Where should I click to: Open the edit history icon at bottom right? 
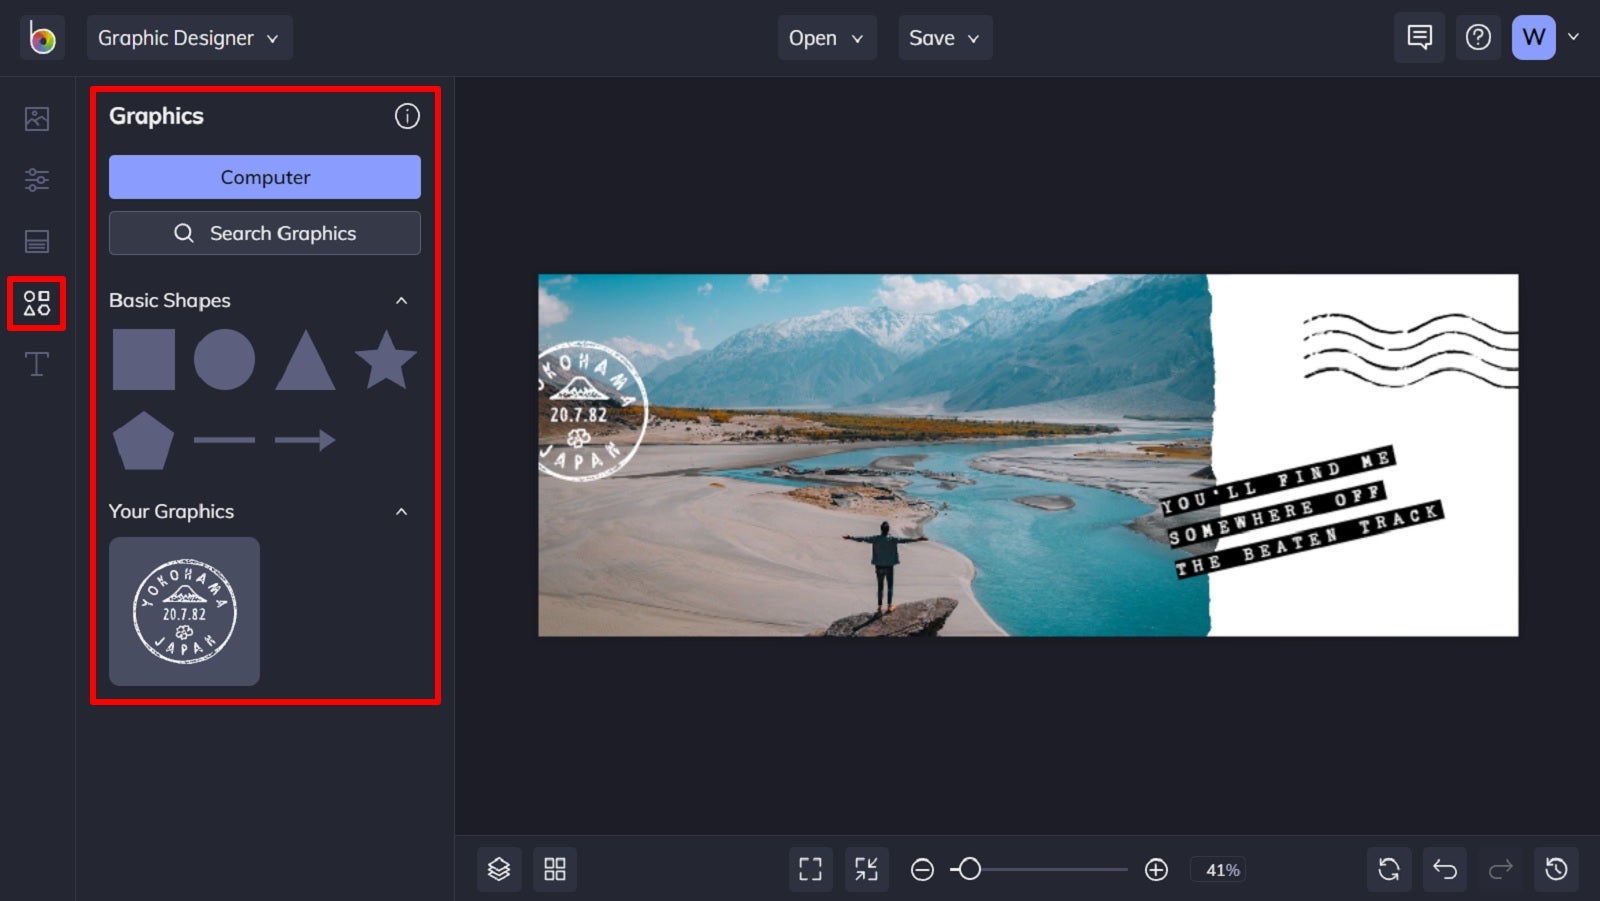tap(1554, 869)
